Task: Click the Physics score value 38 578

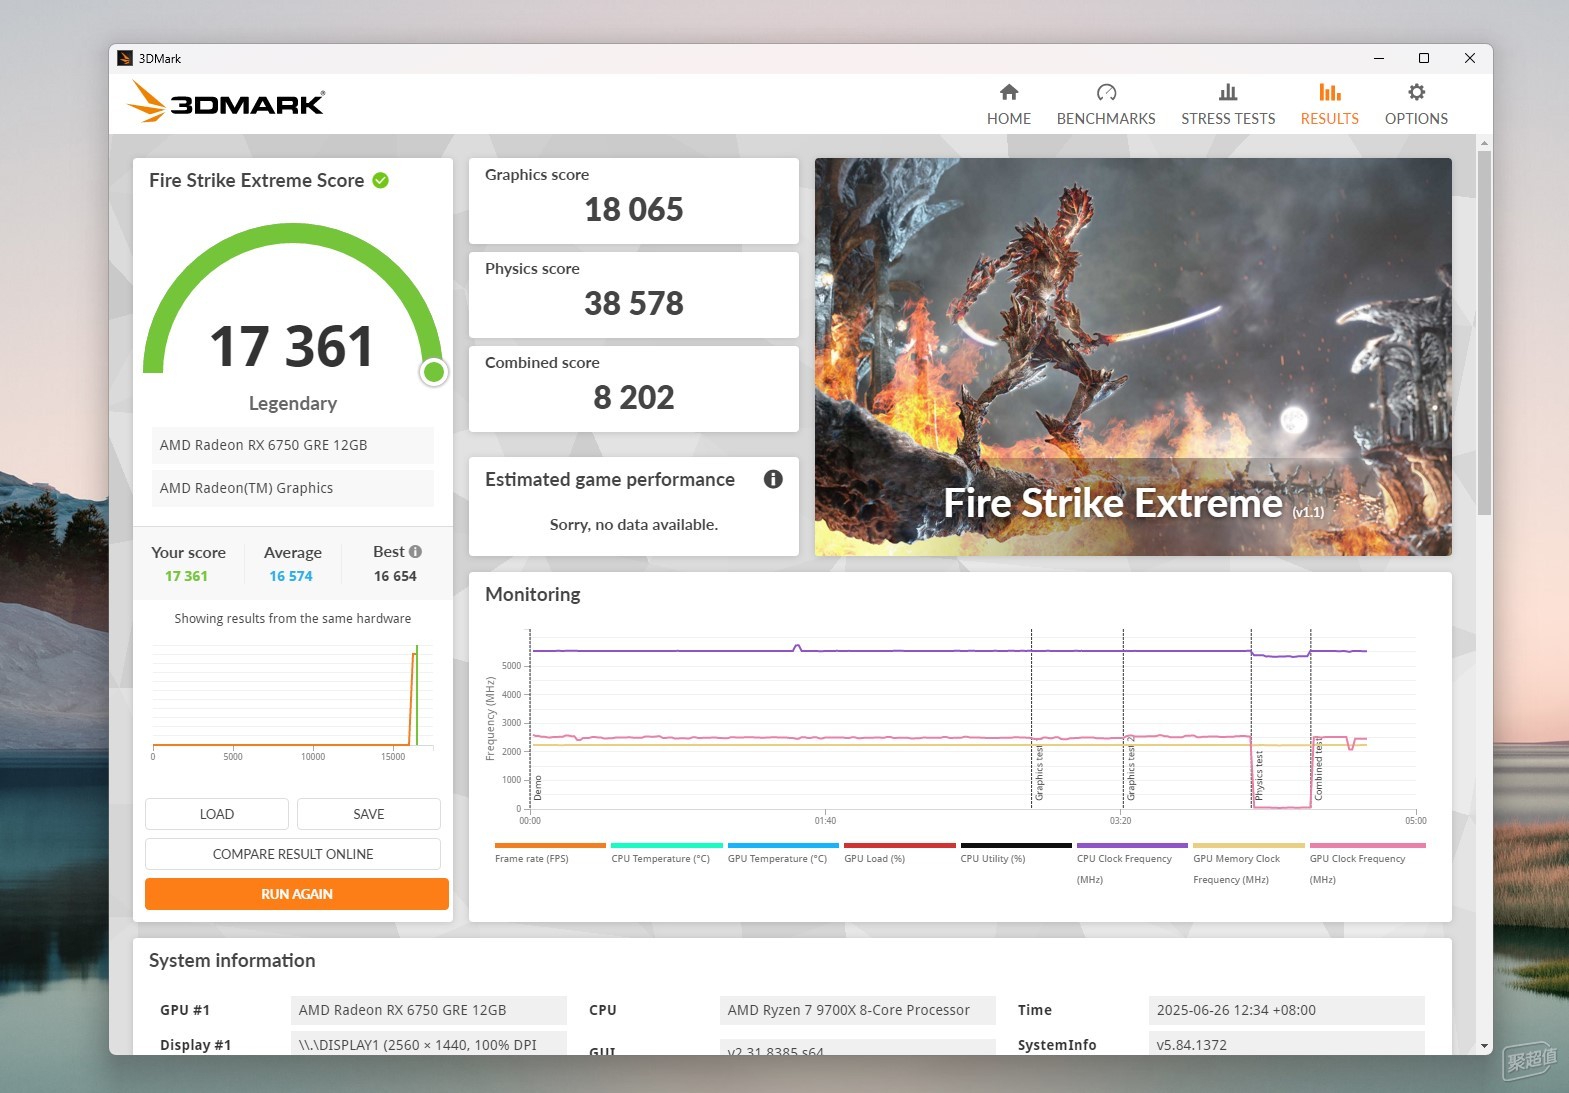Action: click(x=634, y=303)
